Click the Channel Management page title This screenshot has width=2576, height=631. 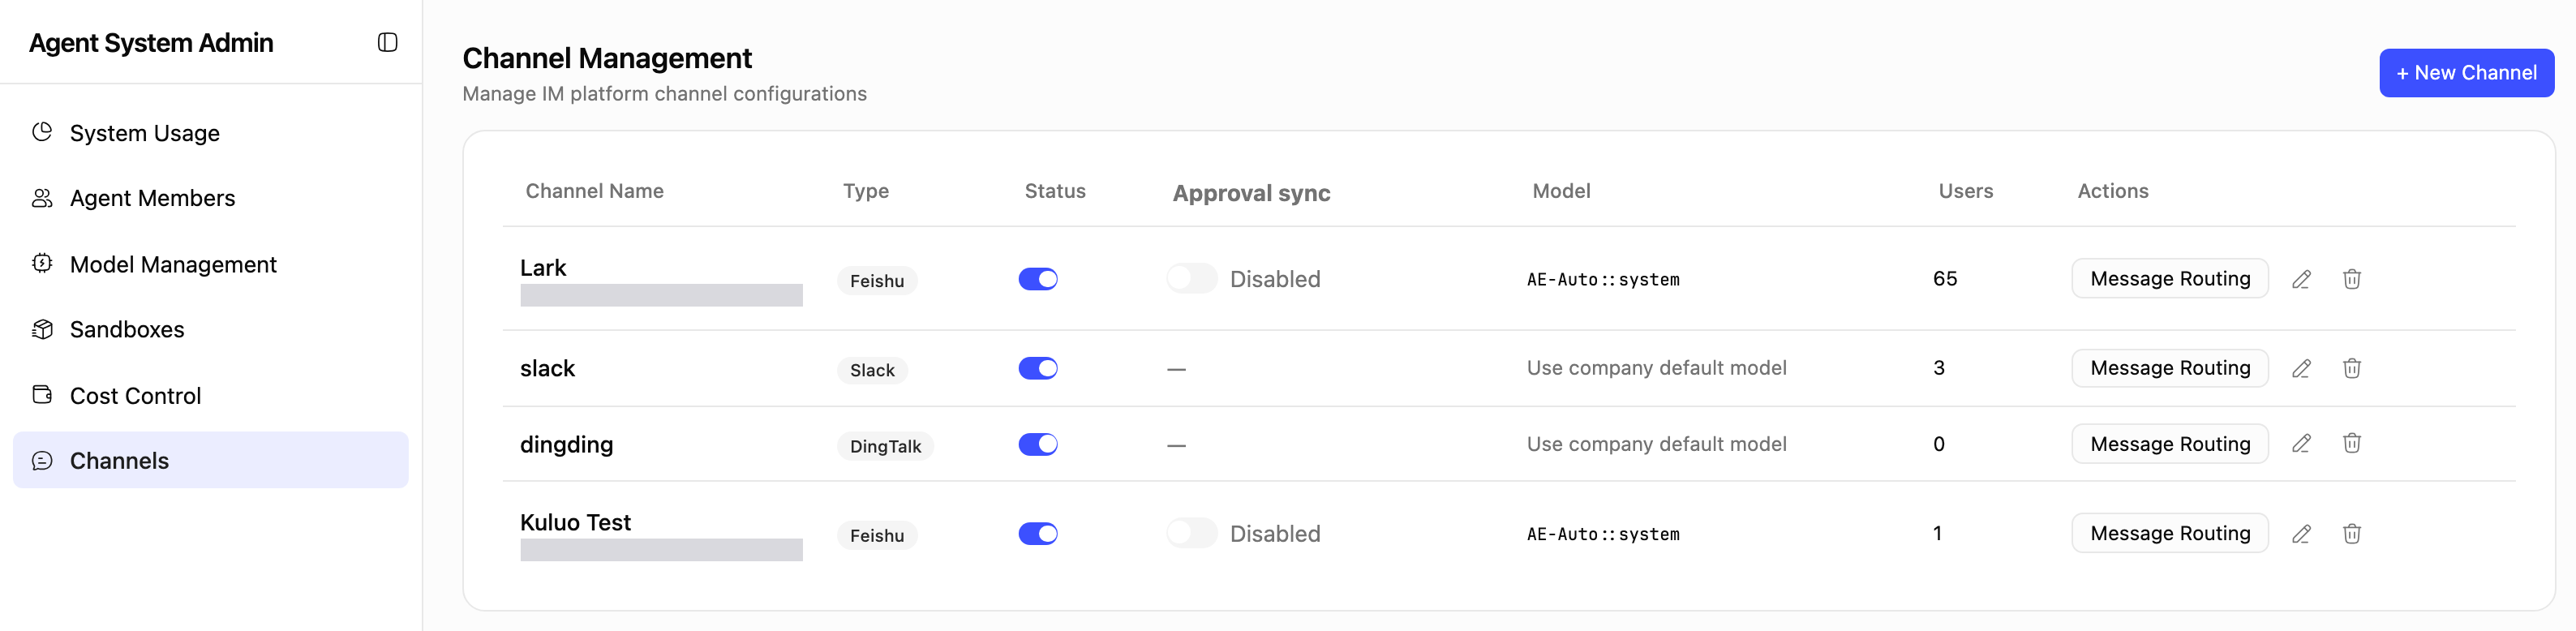click(607, 58)
